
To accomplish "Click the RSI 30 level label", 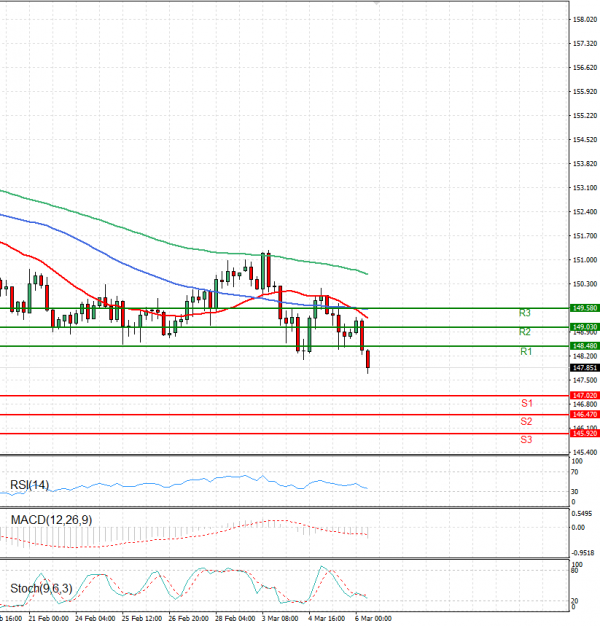I will [x=574, y=491].
